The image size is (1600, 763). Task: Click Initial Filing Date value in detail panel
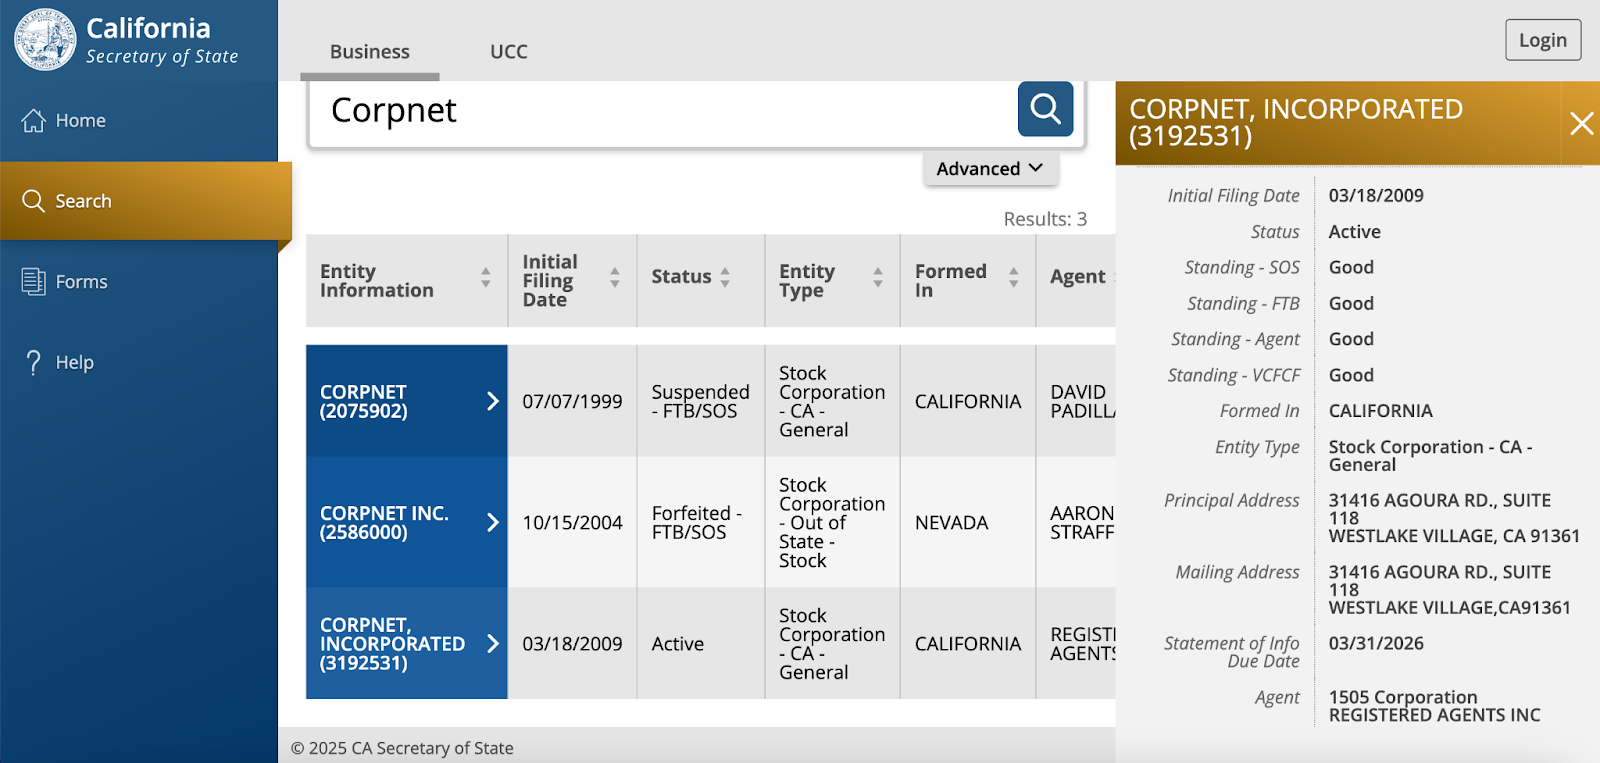[1376, 196]
